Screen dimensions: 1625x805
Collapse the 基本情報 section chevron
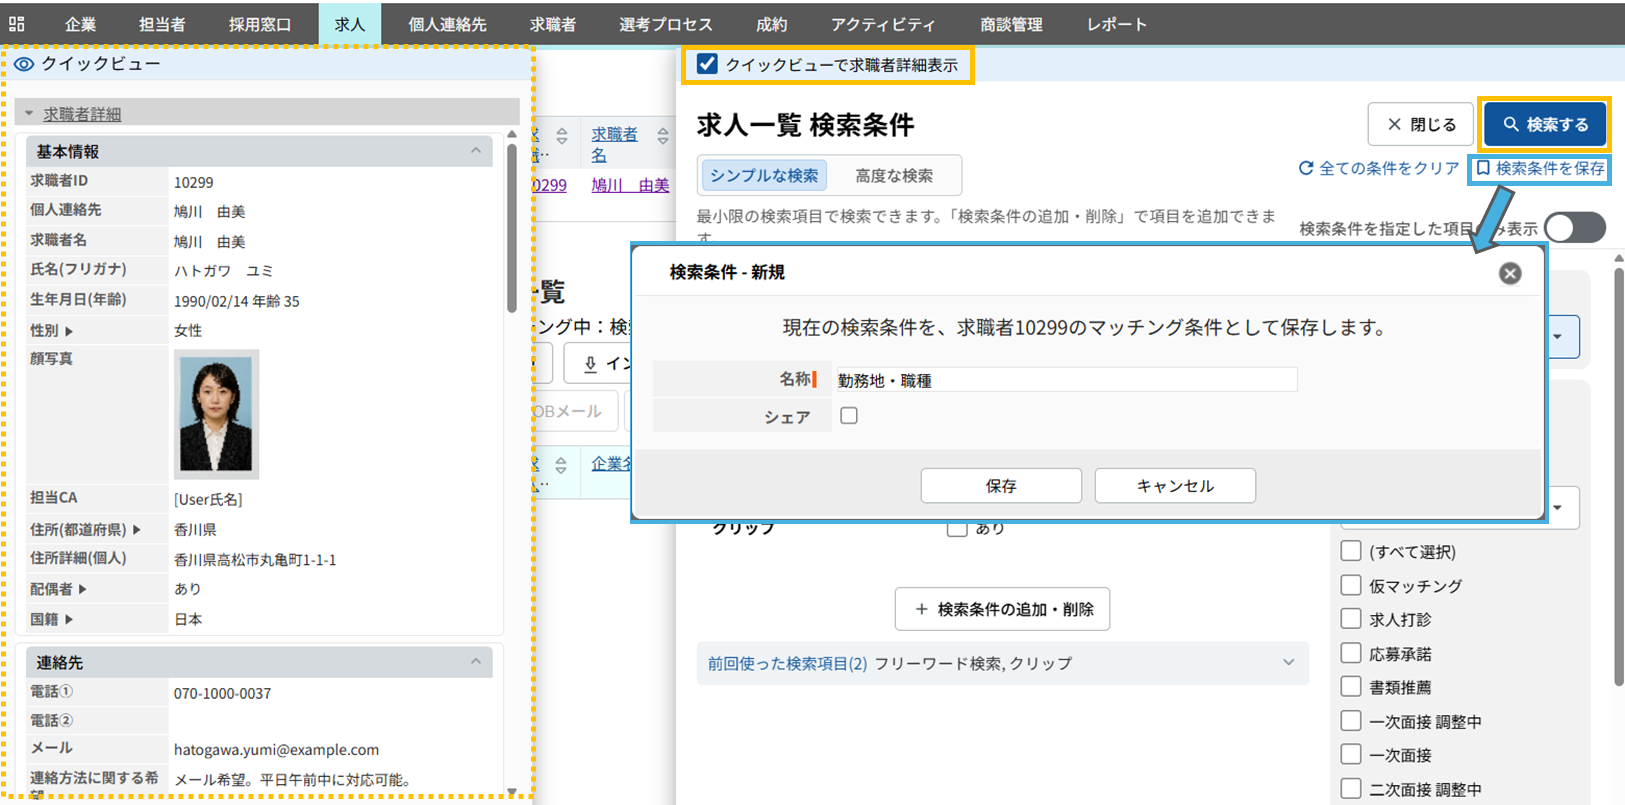coord(476,151)
